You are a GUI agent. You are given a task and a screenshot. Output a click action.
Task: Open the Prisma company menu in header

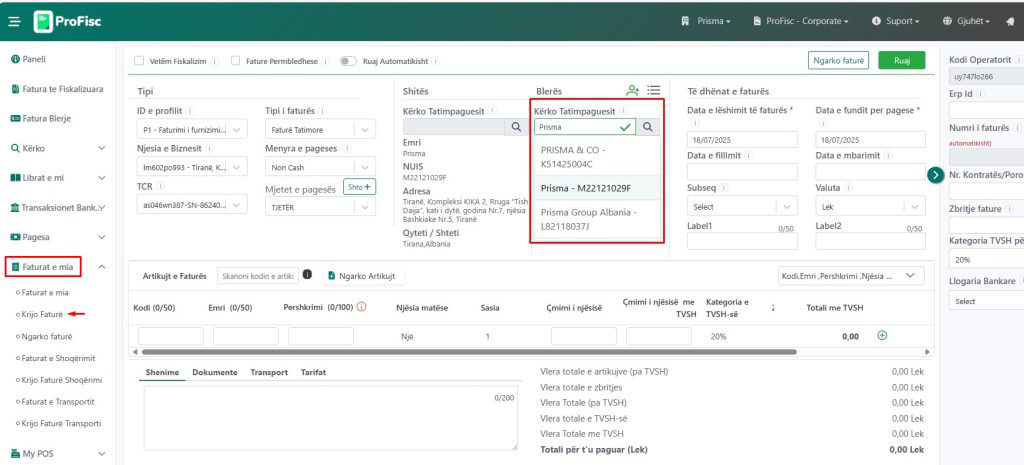coord(706,21)
